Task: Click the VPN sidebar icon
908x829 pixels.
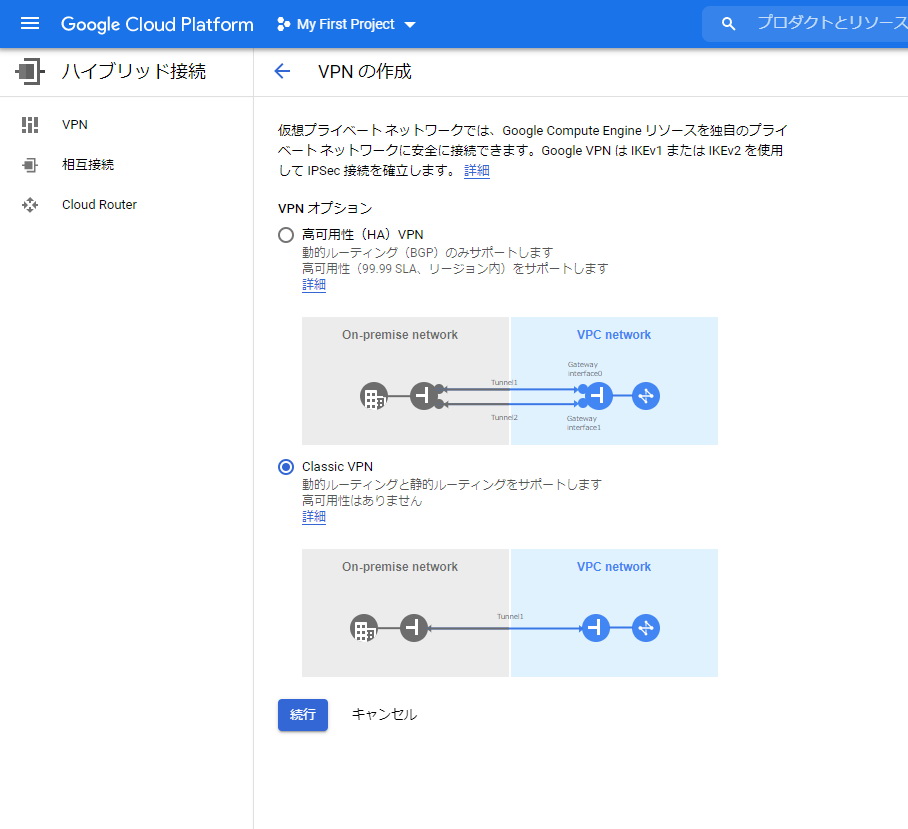Action: pyautogui.click(x=30, y=124)
